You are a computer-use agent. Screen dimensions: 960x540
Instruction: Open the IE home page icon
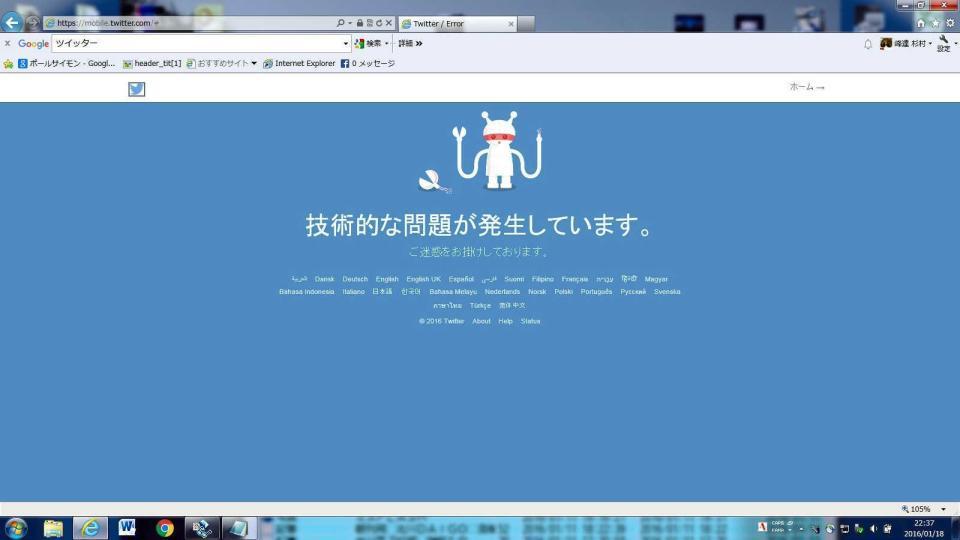tap(921, 23)
